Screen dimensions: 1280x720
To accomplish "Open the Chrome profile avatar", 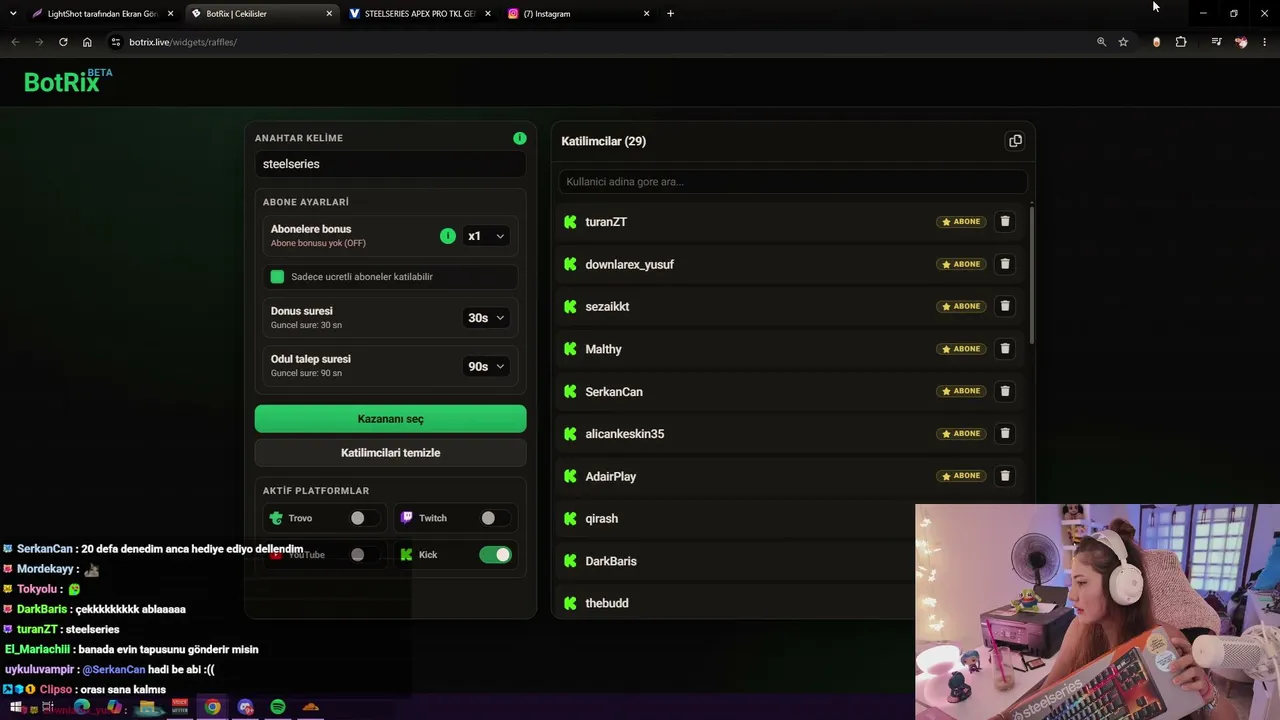I will tap(1241, 42).
